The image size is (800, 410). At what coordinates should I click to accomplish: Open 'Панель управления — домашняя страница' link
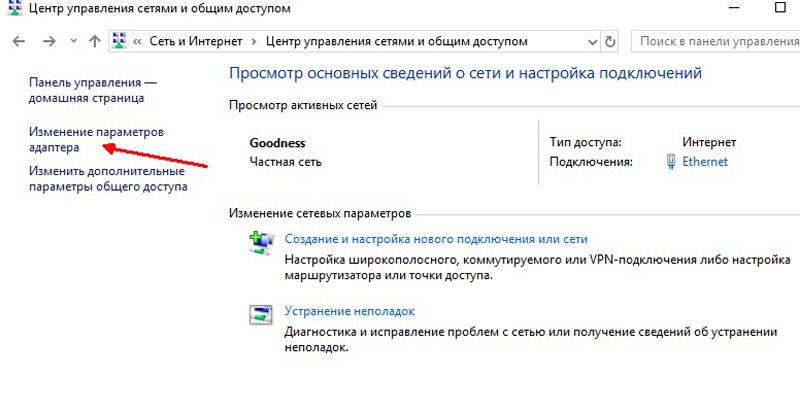(92, 90)
